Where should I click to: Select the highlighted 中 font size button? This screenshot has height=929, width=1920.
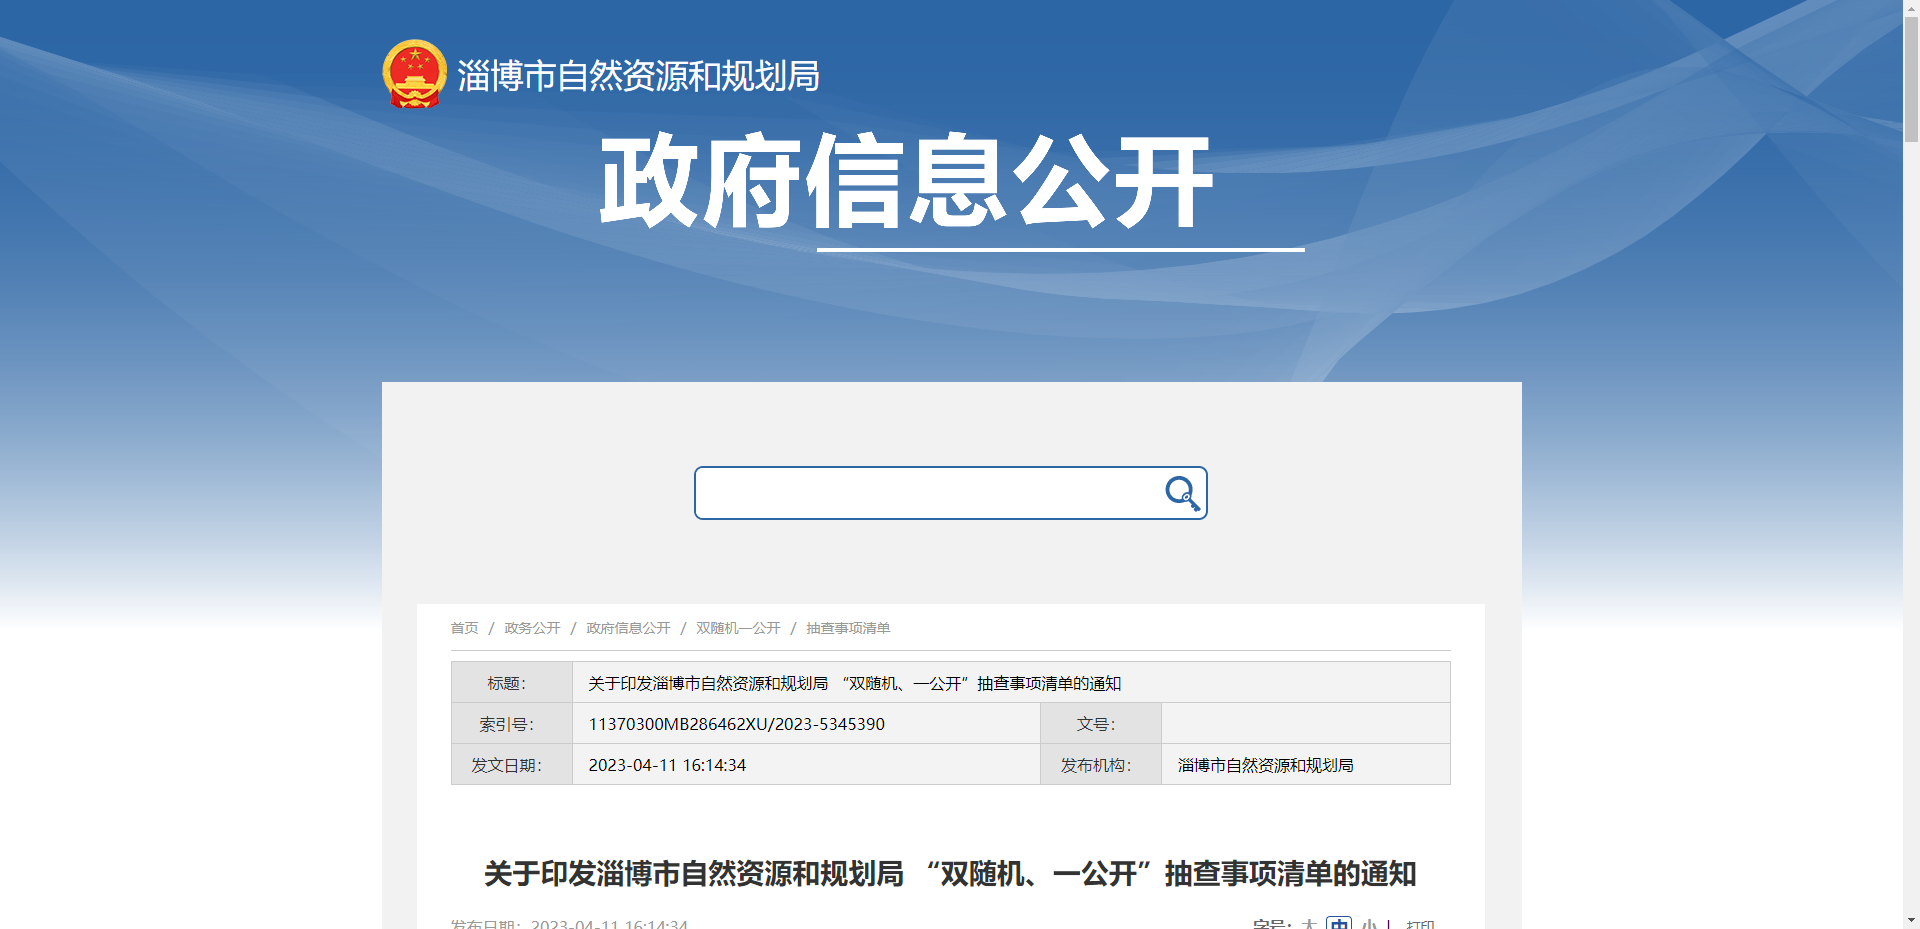pos(1339,925)
